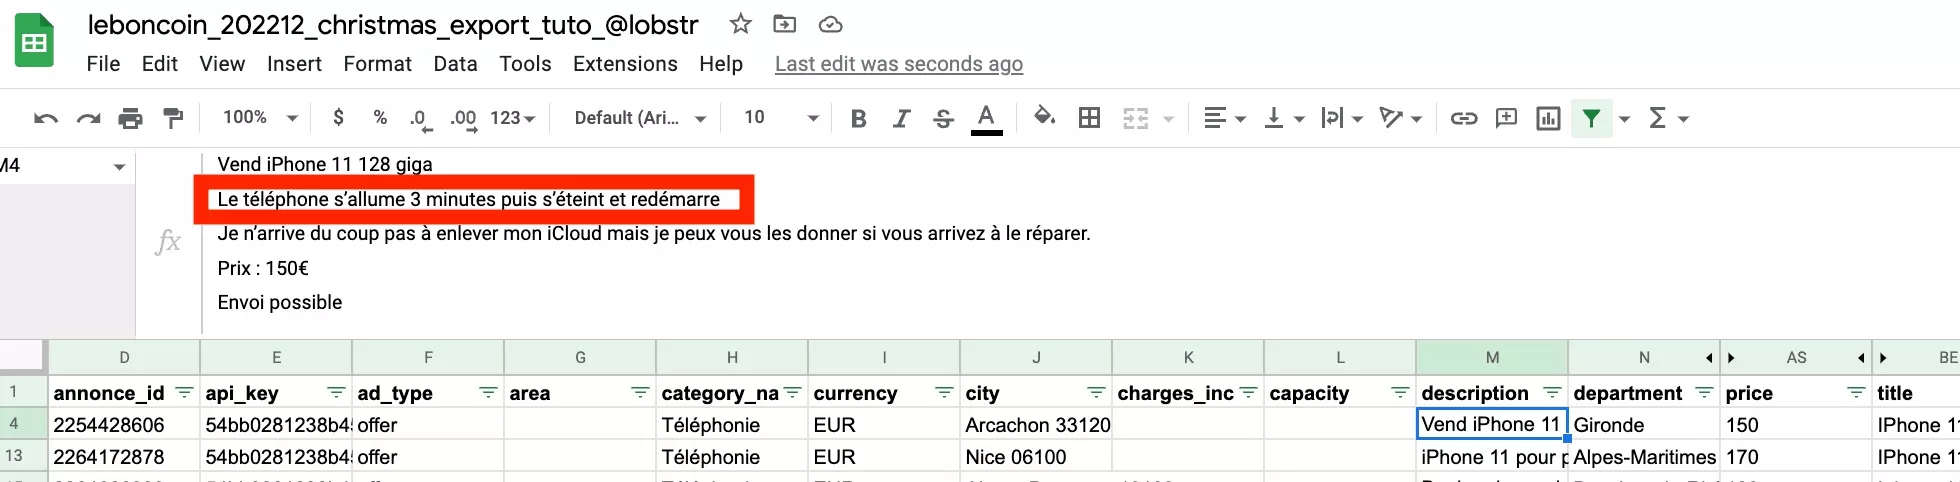Toggle bold formatting

858,119
